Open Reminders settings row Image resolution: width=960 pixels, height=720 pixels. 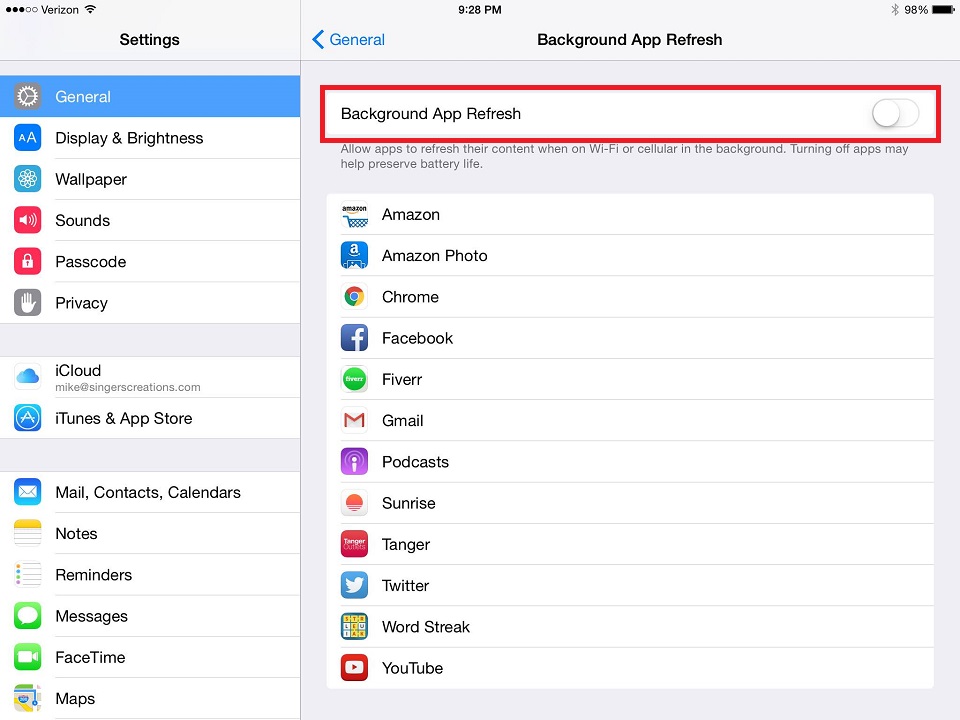tap(150, 575)
